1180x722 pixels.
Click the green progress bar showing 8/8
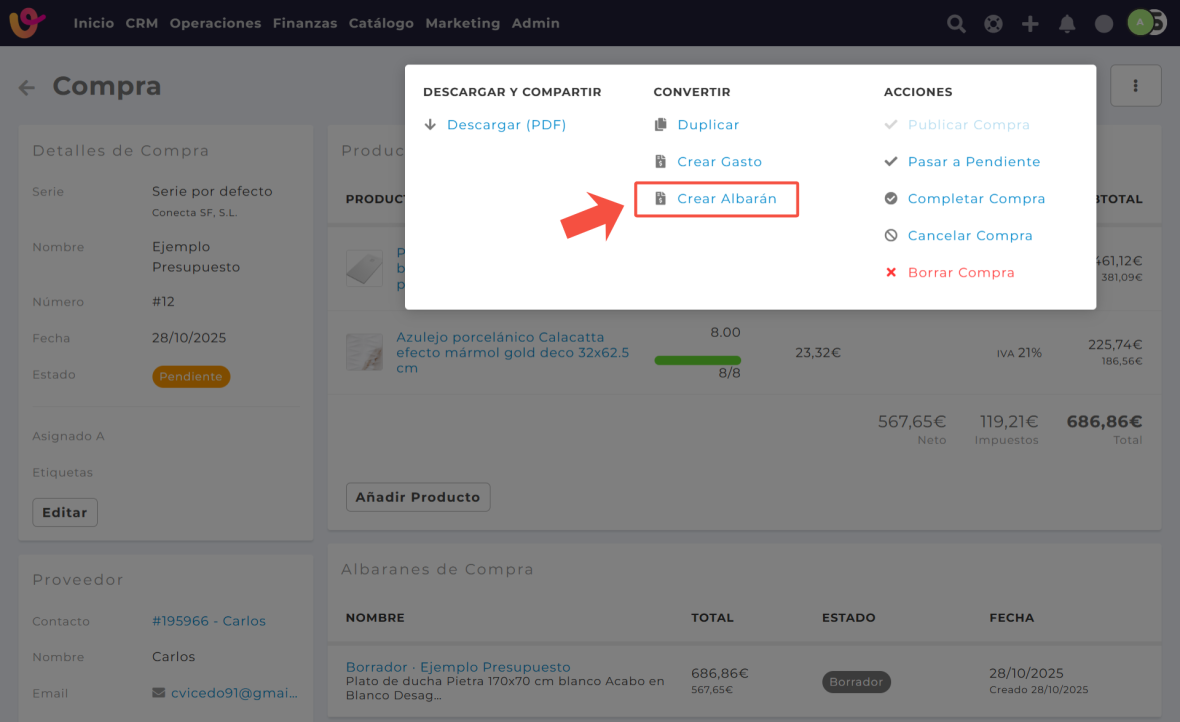click(x=697, y=360)
